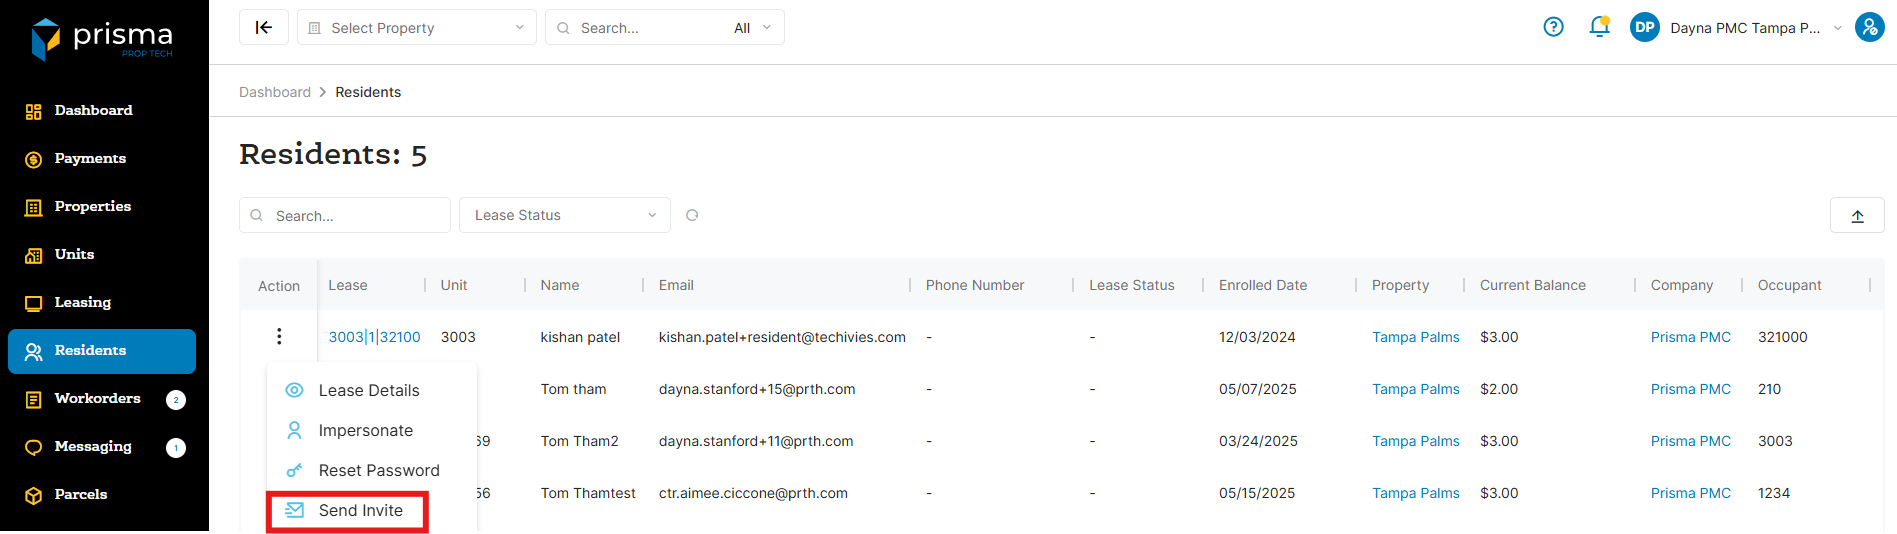Expand the All search scope dropdown

[752, 28]
